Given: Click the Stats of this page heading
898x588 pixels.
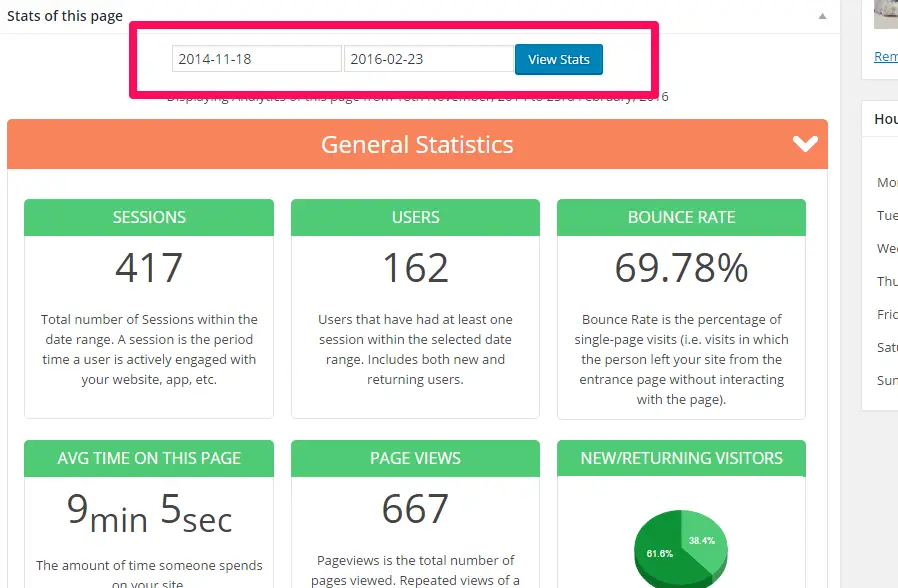Looking at the screenshot, I should pyautogui.click(x=65, y=16).
